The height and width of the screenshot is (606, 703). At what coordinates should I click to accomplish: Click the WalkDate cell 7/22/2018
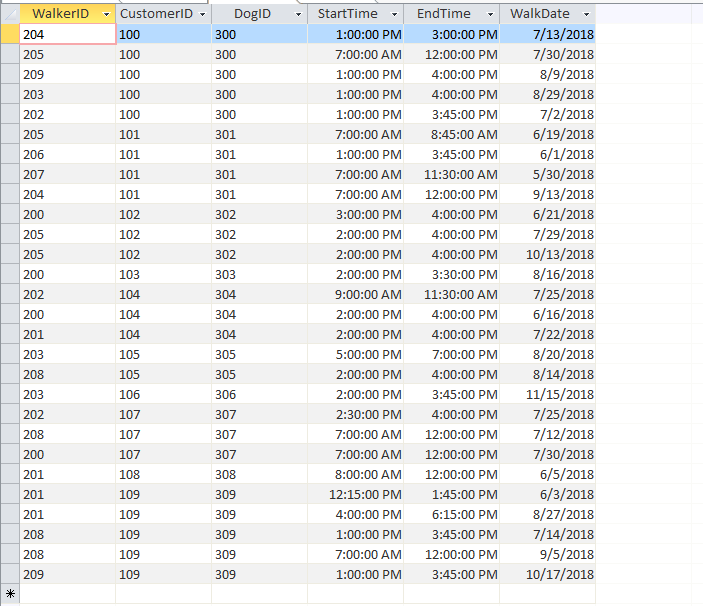(547, 334)
